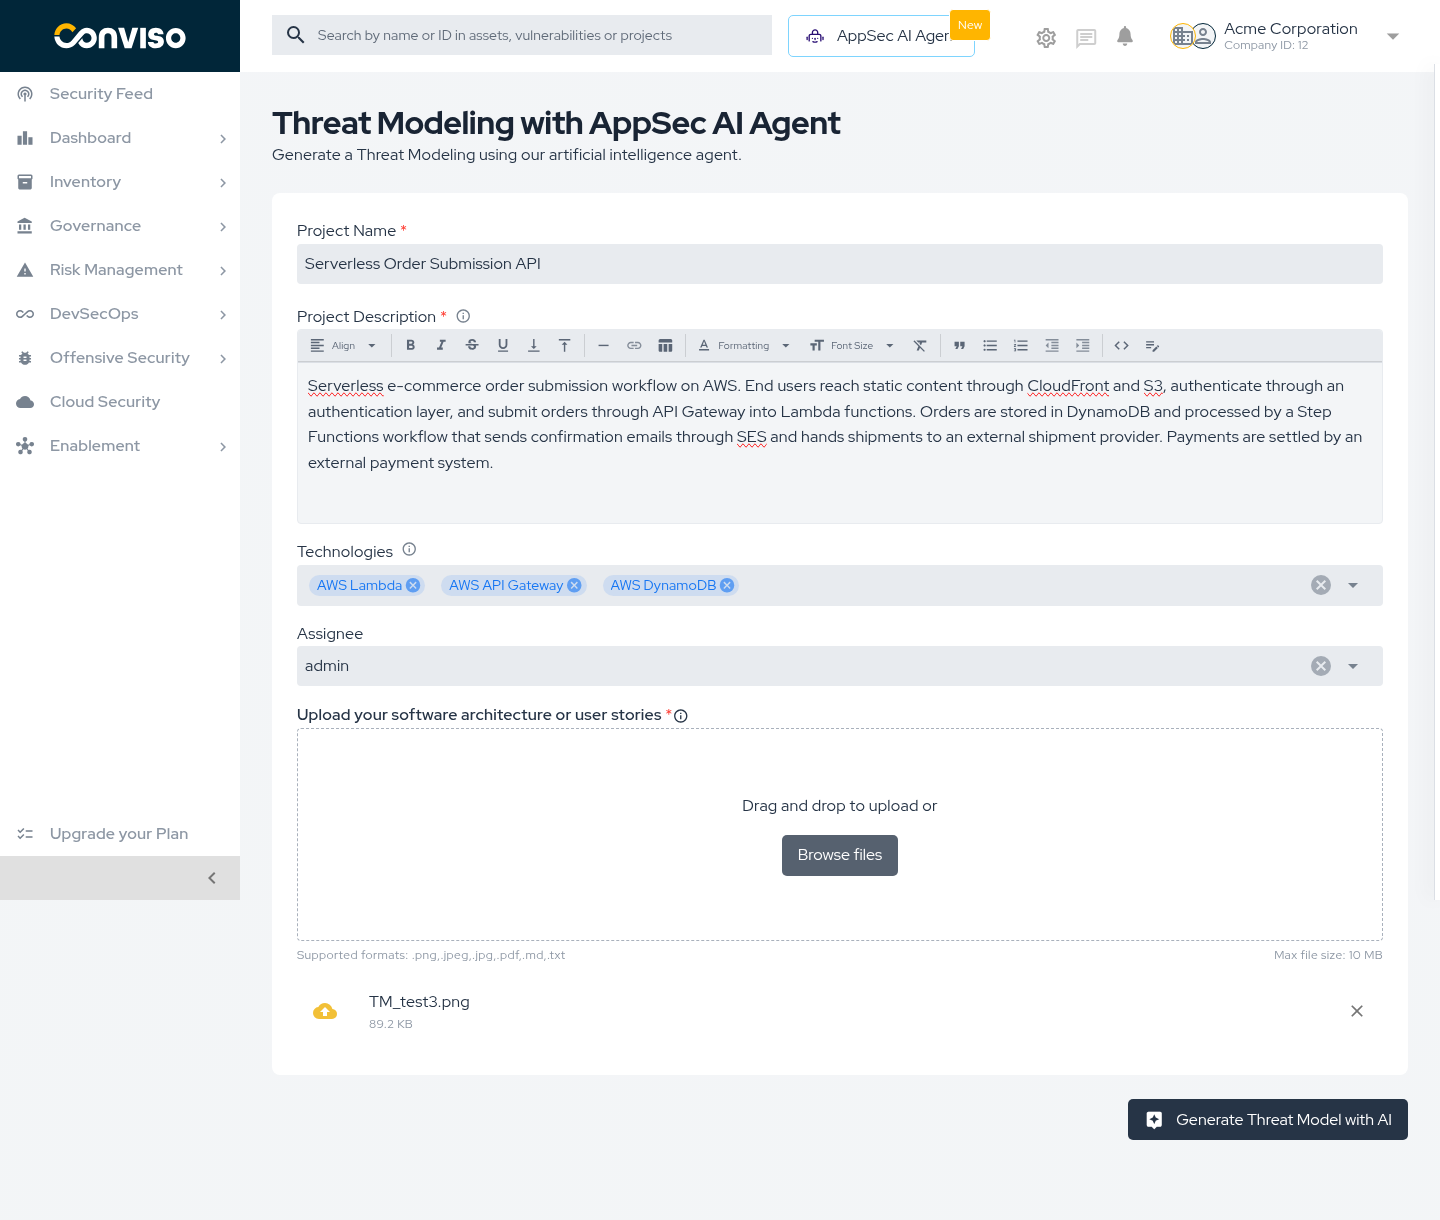Click Generate Threat Model with AI
This screenshot has width=1440, height=1220.
tap(1268, 1120)
